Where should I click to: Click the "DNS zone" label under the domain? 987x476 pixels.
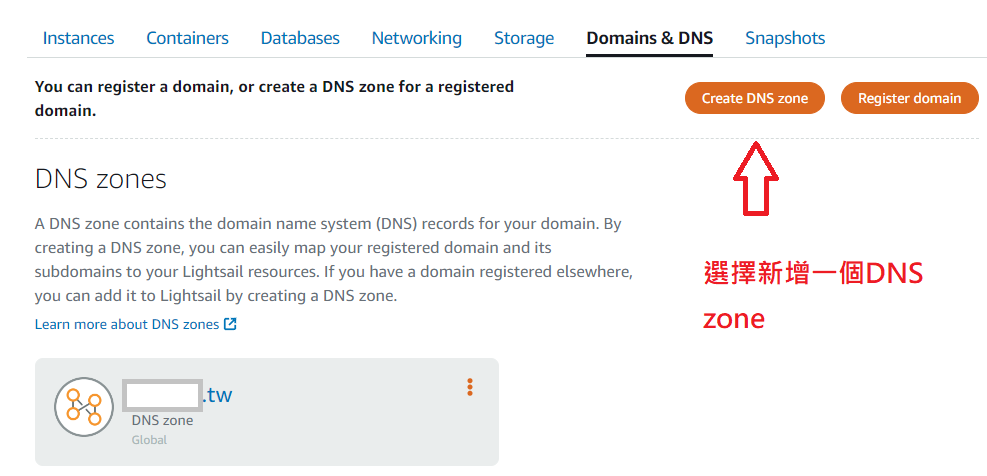(x=162, y=420)
